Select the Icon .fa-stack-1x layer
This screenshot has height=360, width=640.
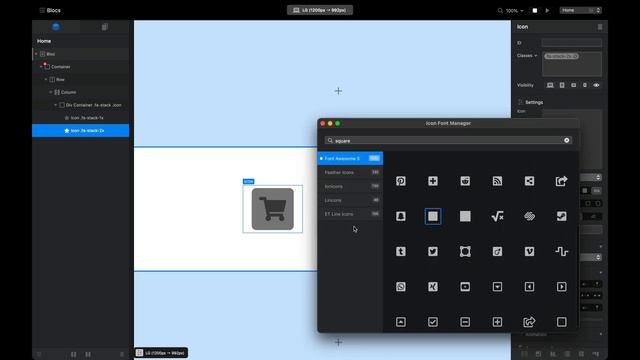[80, 118]
